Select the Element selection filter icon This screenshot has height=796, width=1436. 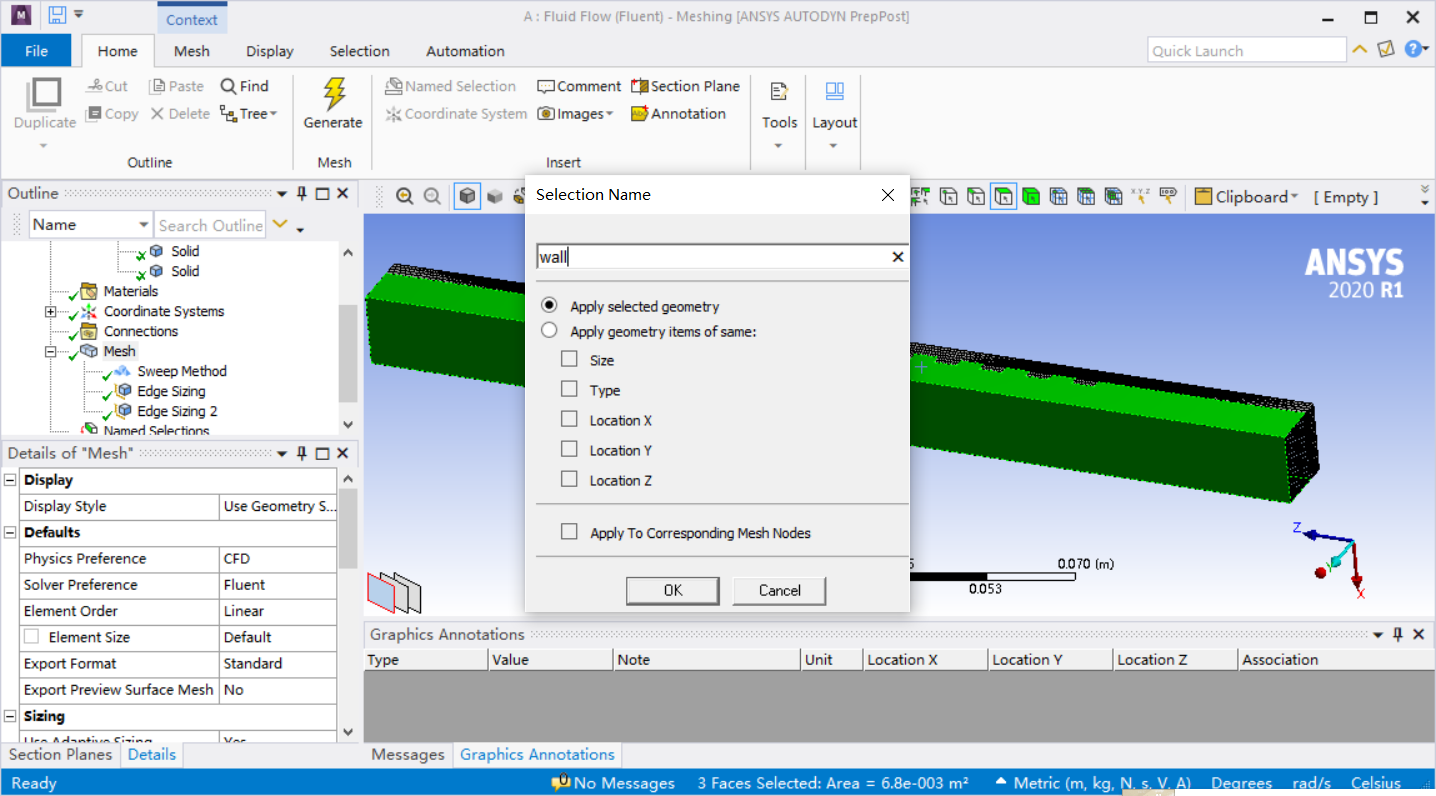pos(1113,197)
